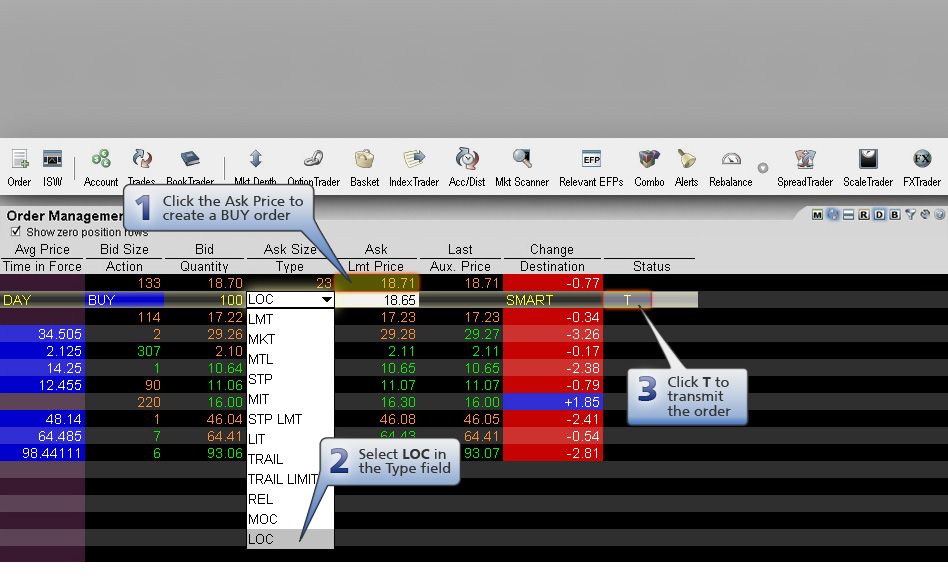Select LMT order type
Viewport: 948px width, 580px height.
[290, 319]
